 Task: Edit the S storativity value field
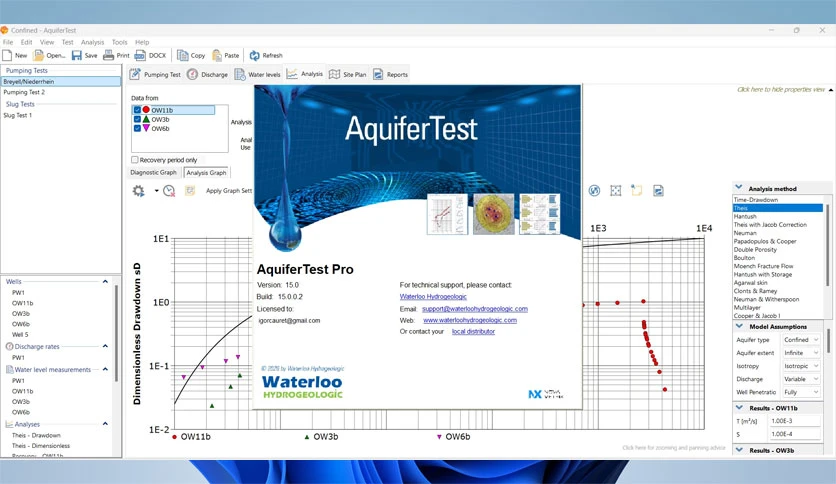[794, 434]
